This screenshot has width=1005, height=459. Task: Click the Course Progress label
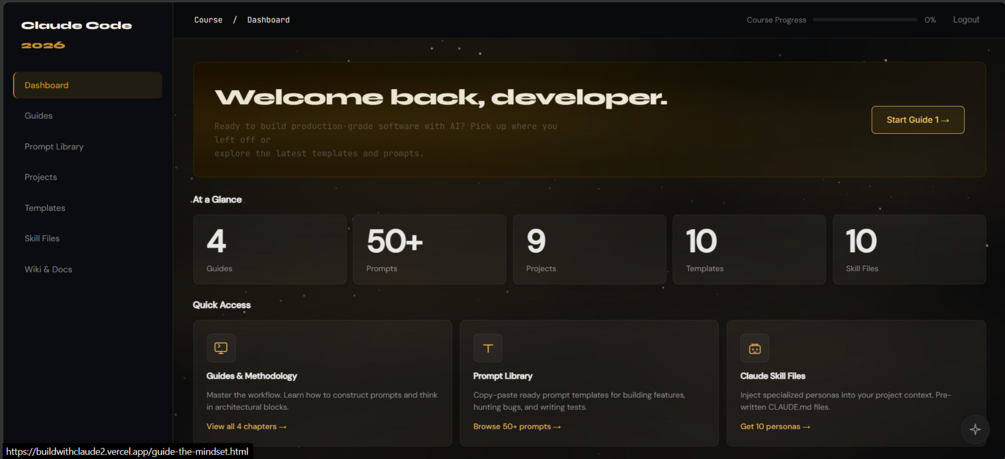point(777,20)
